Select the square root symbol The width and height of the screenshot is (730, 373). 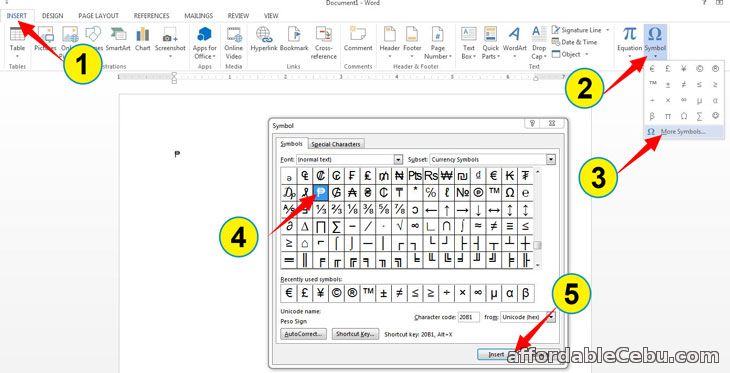tap(399, 226)
